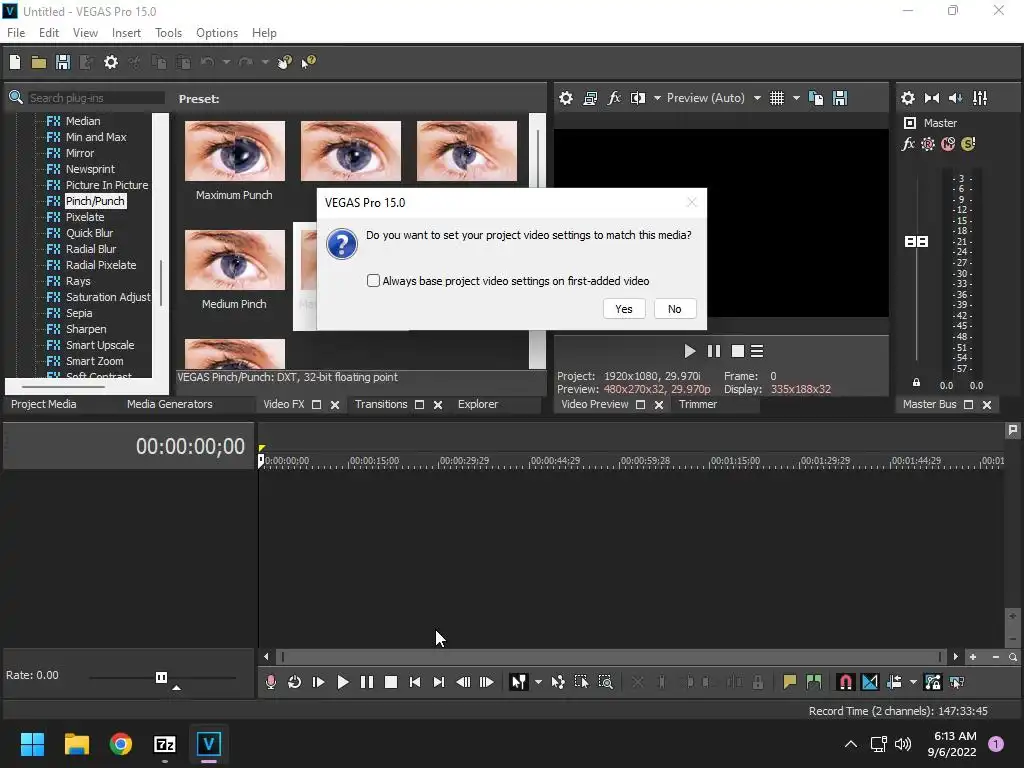This screenshot has height=768, width=1024.
Task: Expand the Preview (Auto) quality dropdown
Action: (757, 98)
